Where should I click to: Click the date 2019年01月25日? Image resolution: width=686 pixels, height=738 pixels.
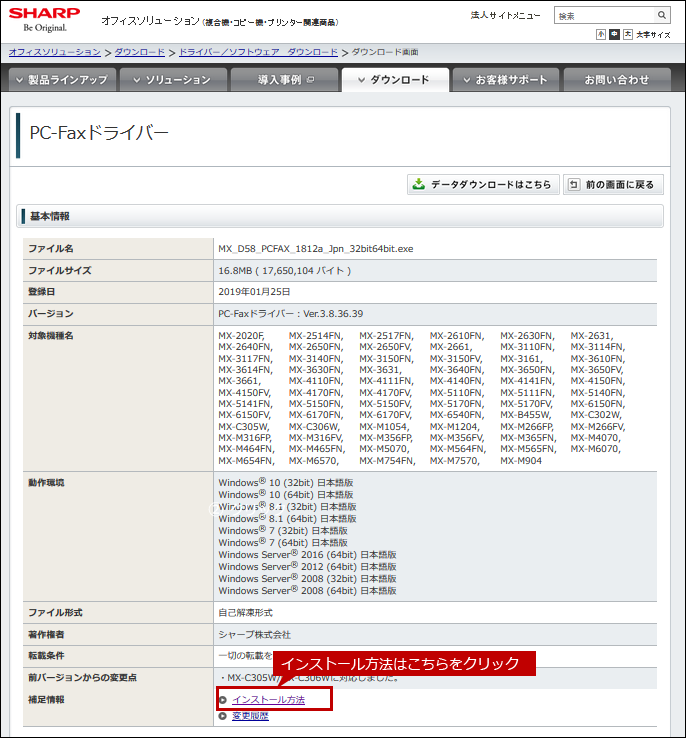pos(254,292)
